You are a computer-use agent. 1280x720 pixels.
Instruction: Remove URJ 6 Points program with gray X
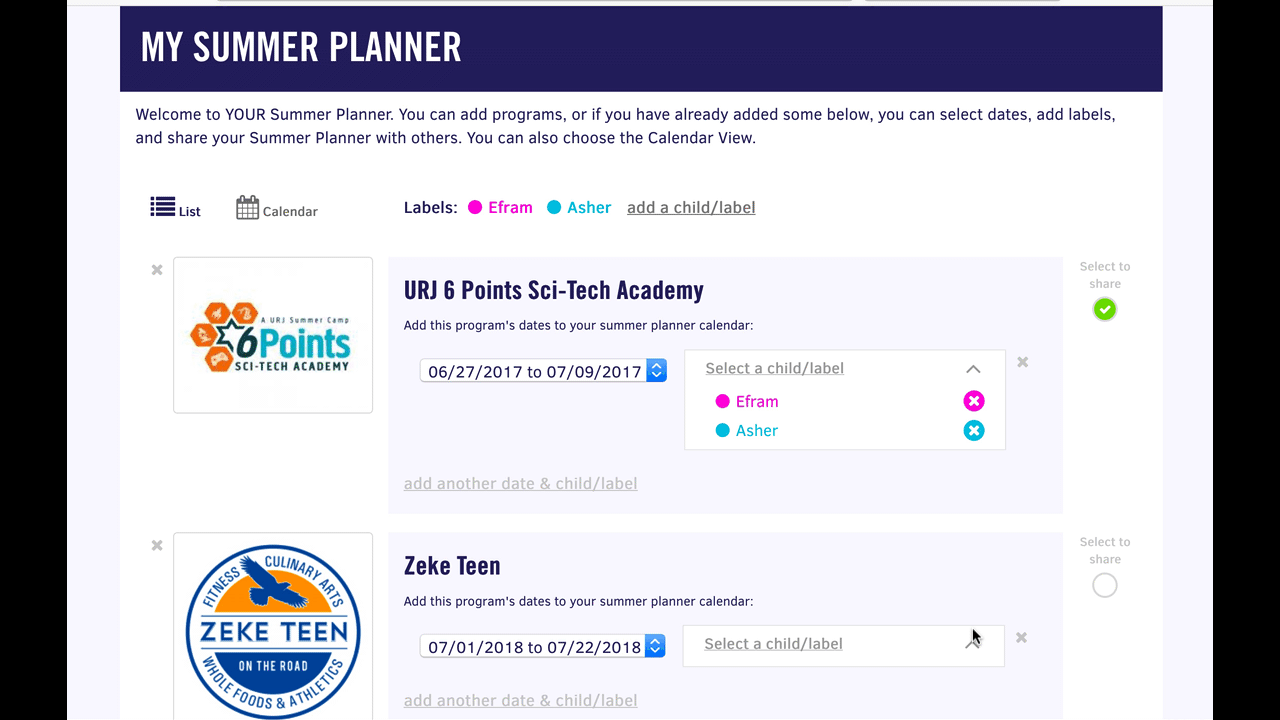point(157,270)
